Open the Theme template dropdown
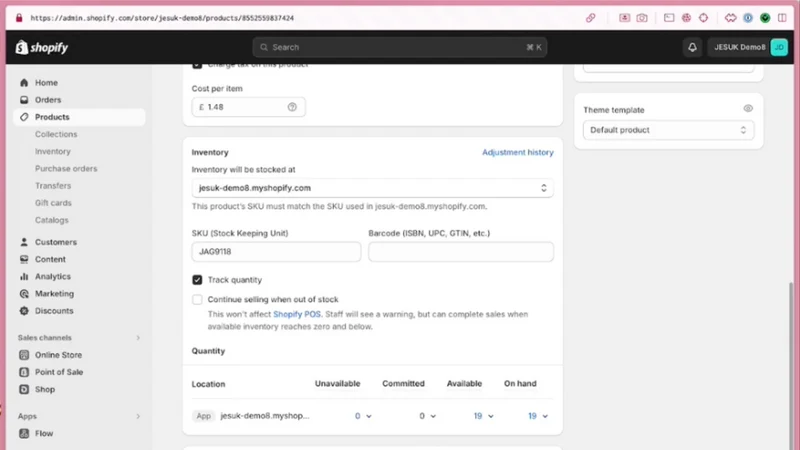Viewport: 800px width, 450px height. 668,130
